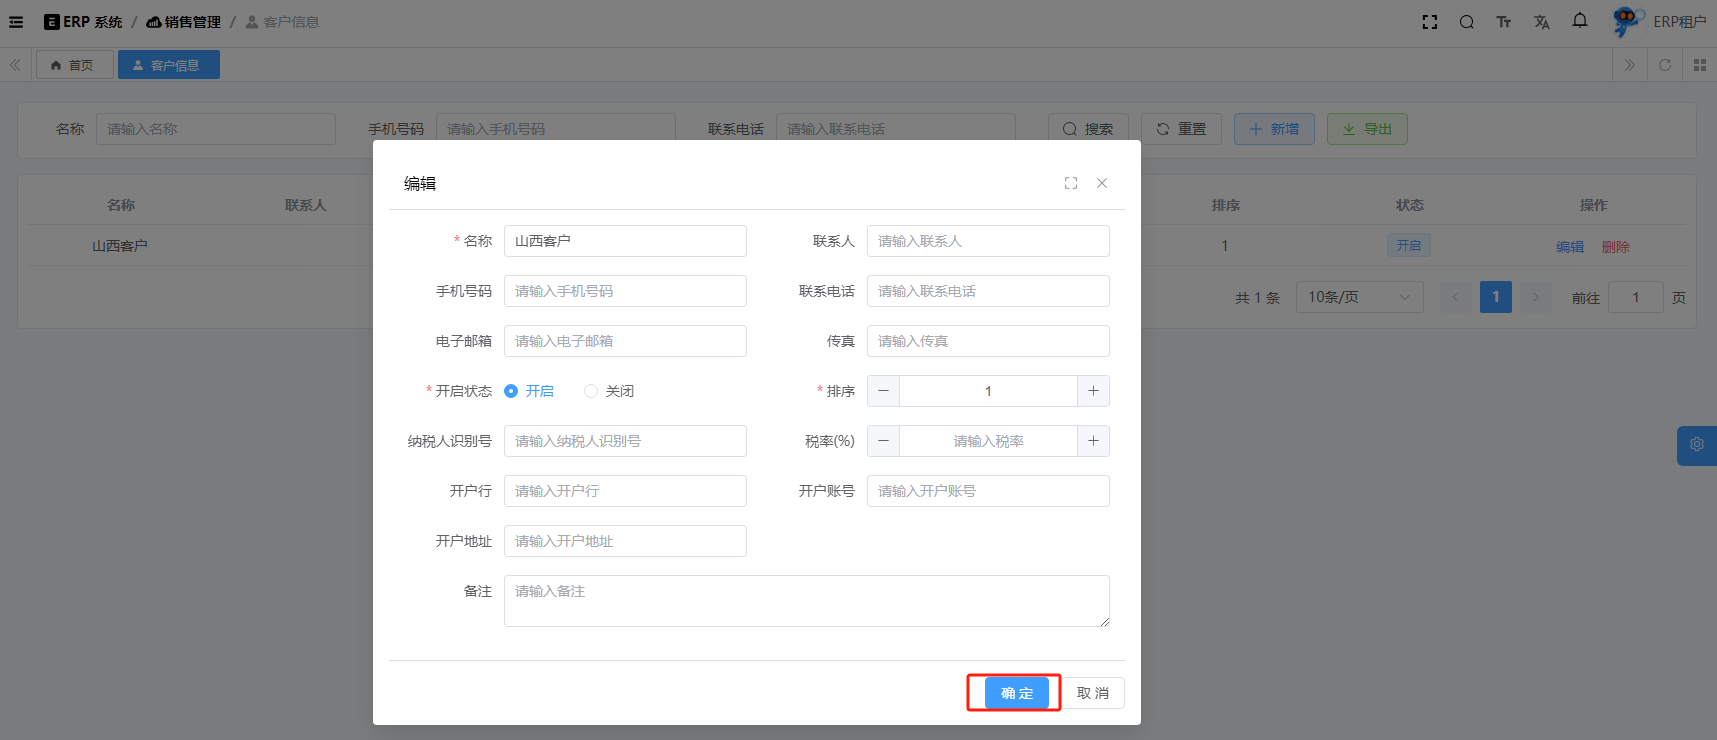Click the 取消 button
This screenshot has height=740, width=1717.
1092,693
